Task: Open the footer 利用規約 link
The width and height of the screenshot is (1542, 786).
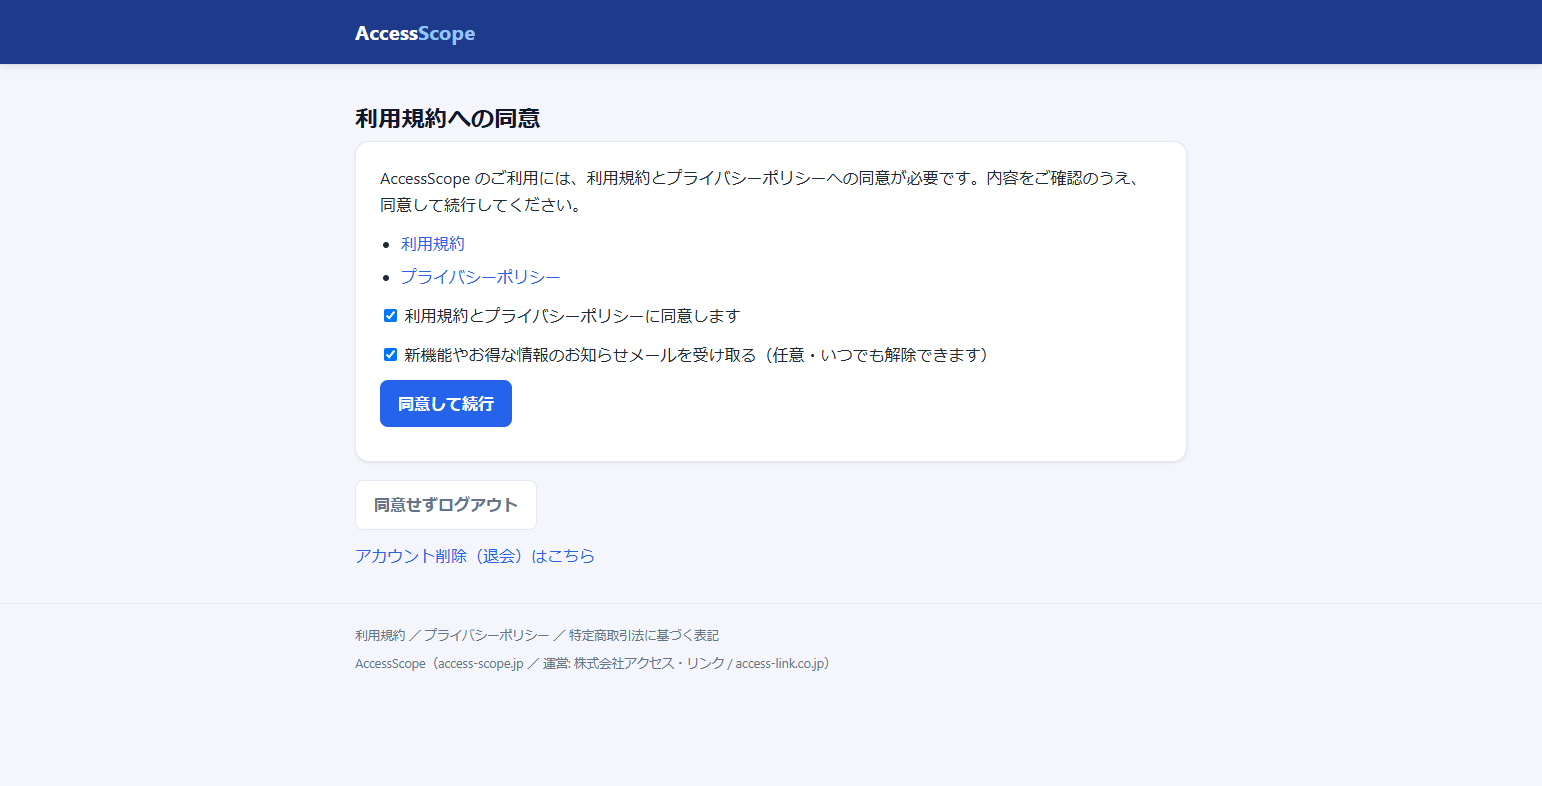Action: [380, 635]
